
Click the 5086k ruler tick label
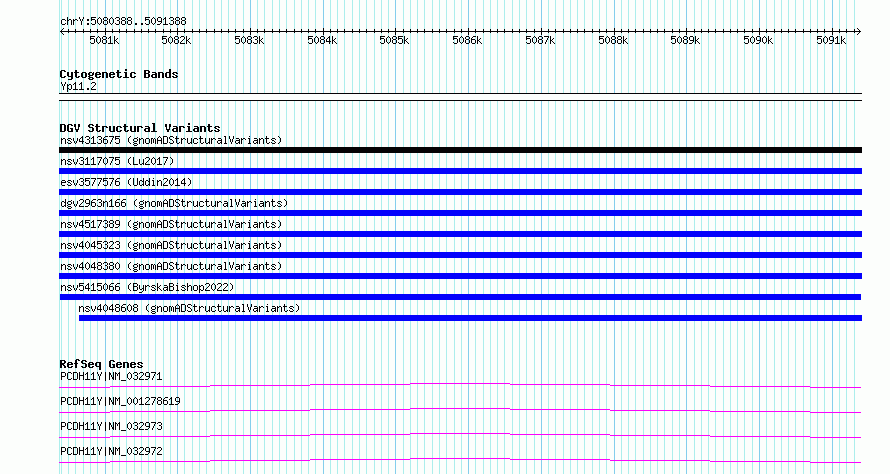(x=467, y=40)
